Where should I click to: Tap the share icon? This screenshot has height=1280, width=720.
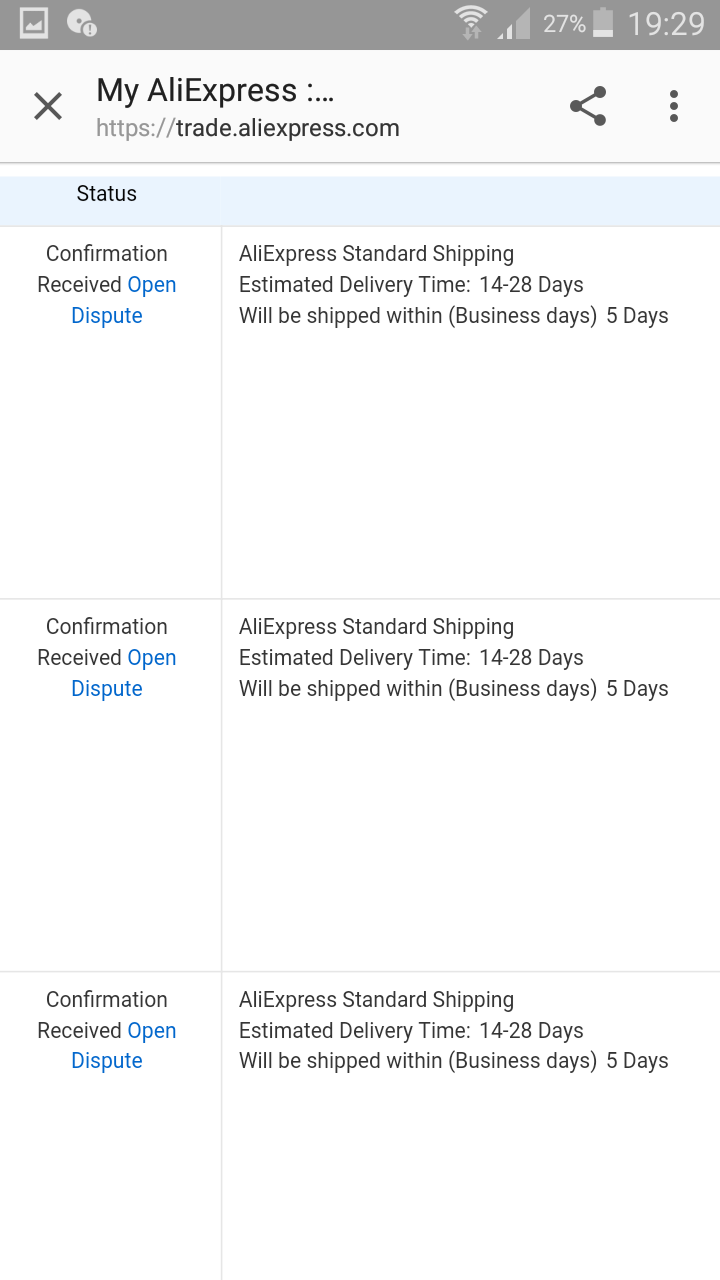(588, 106)
